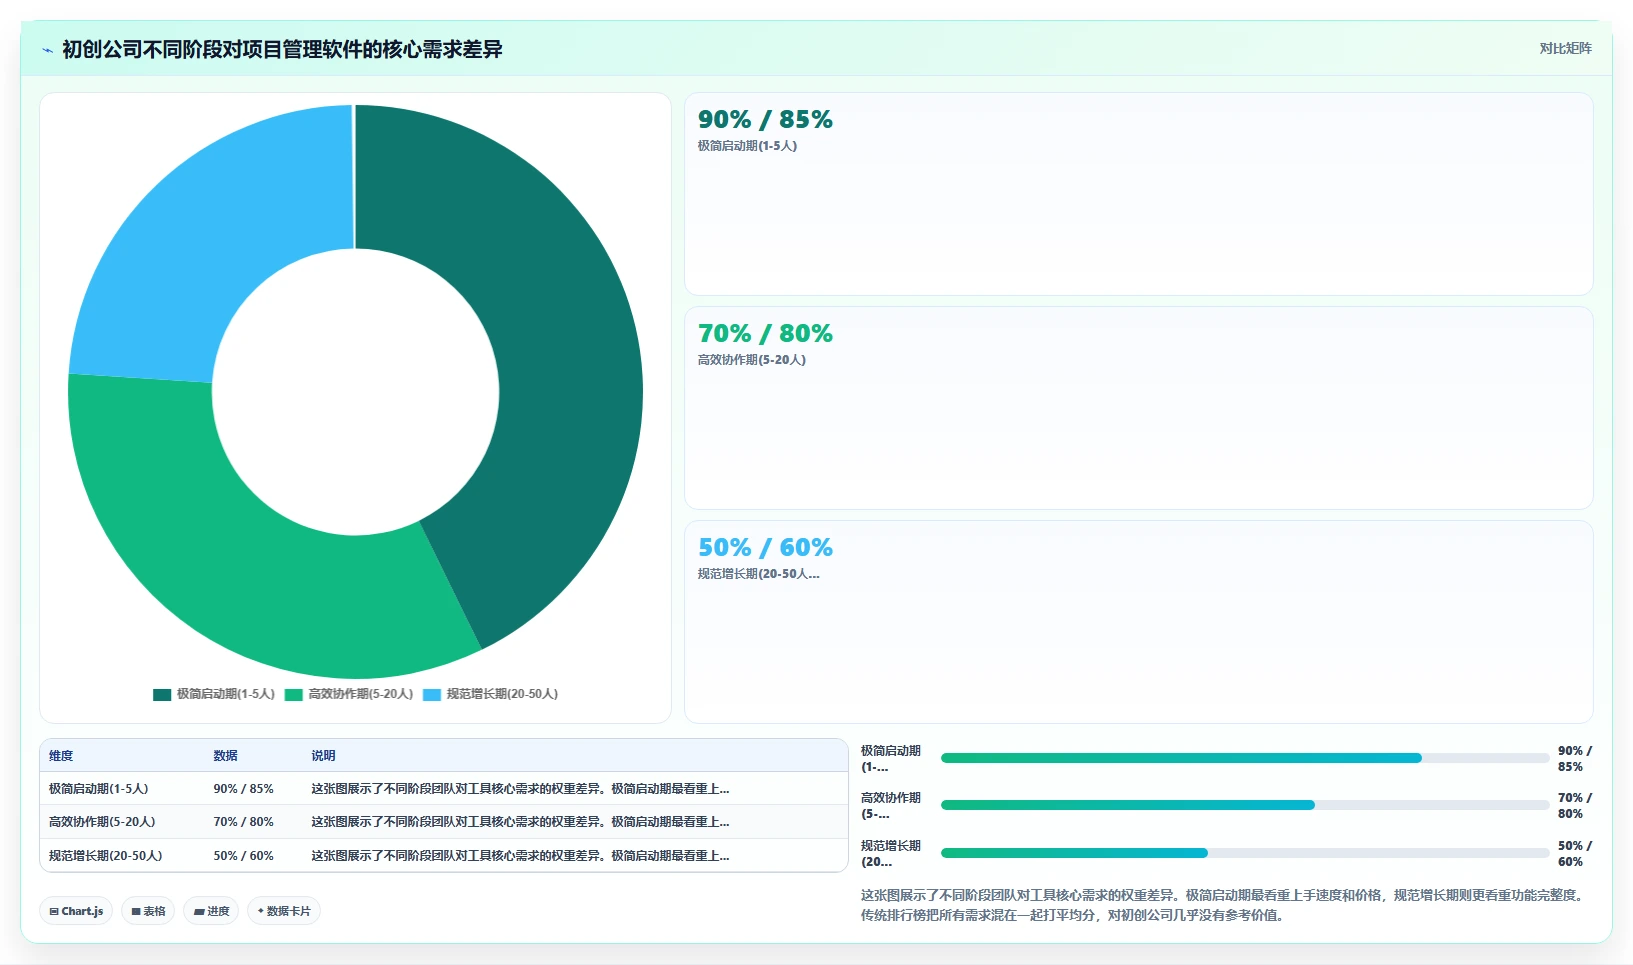Click table value 90% / 85%

(x=243, y=789)
